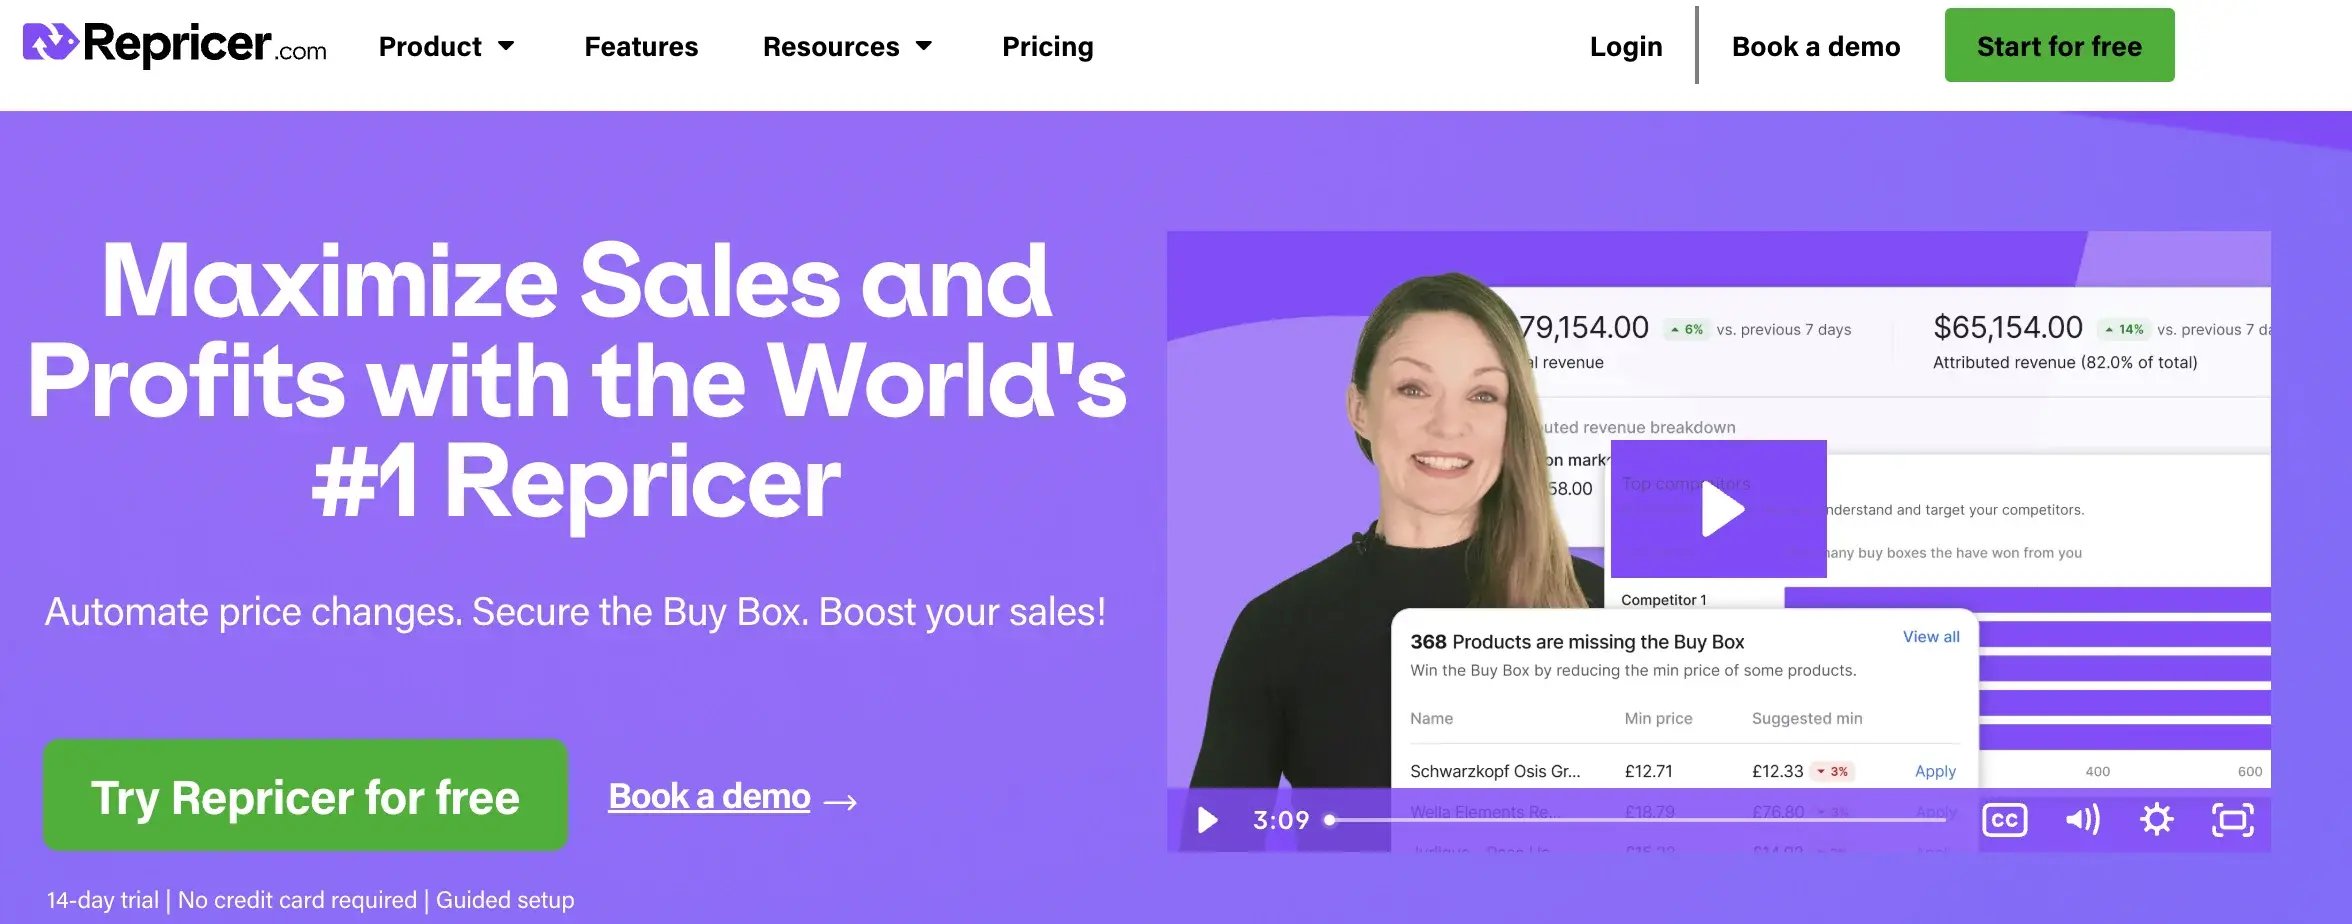Click Try Repricer for free button
The width and height of the screenshot is (2352, 924).
click(305, 797)
